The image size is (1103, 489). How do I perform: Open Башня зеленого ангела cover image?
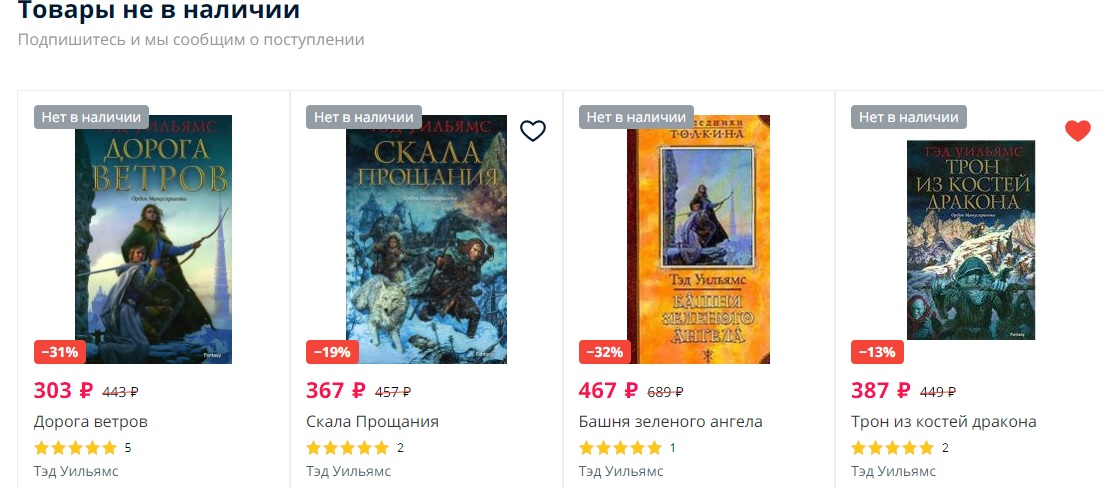click(x=699, y=239)
